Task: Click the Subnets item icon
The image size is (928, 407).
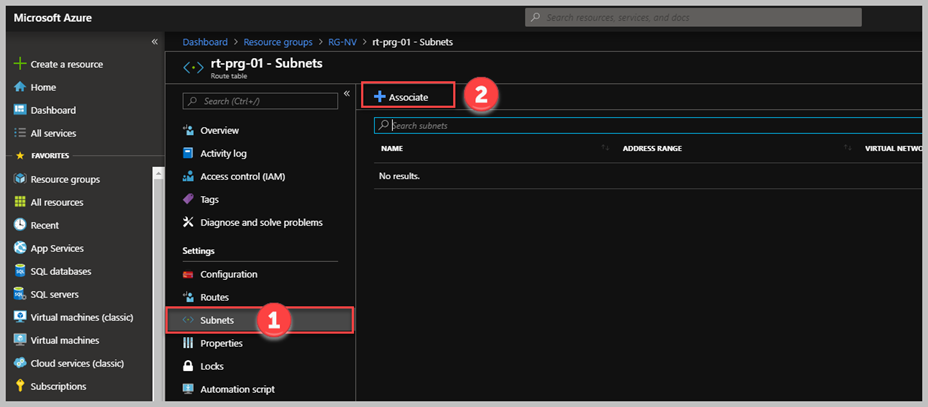Action: 188,320
